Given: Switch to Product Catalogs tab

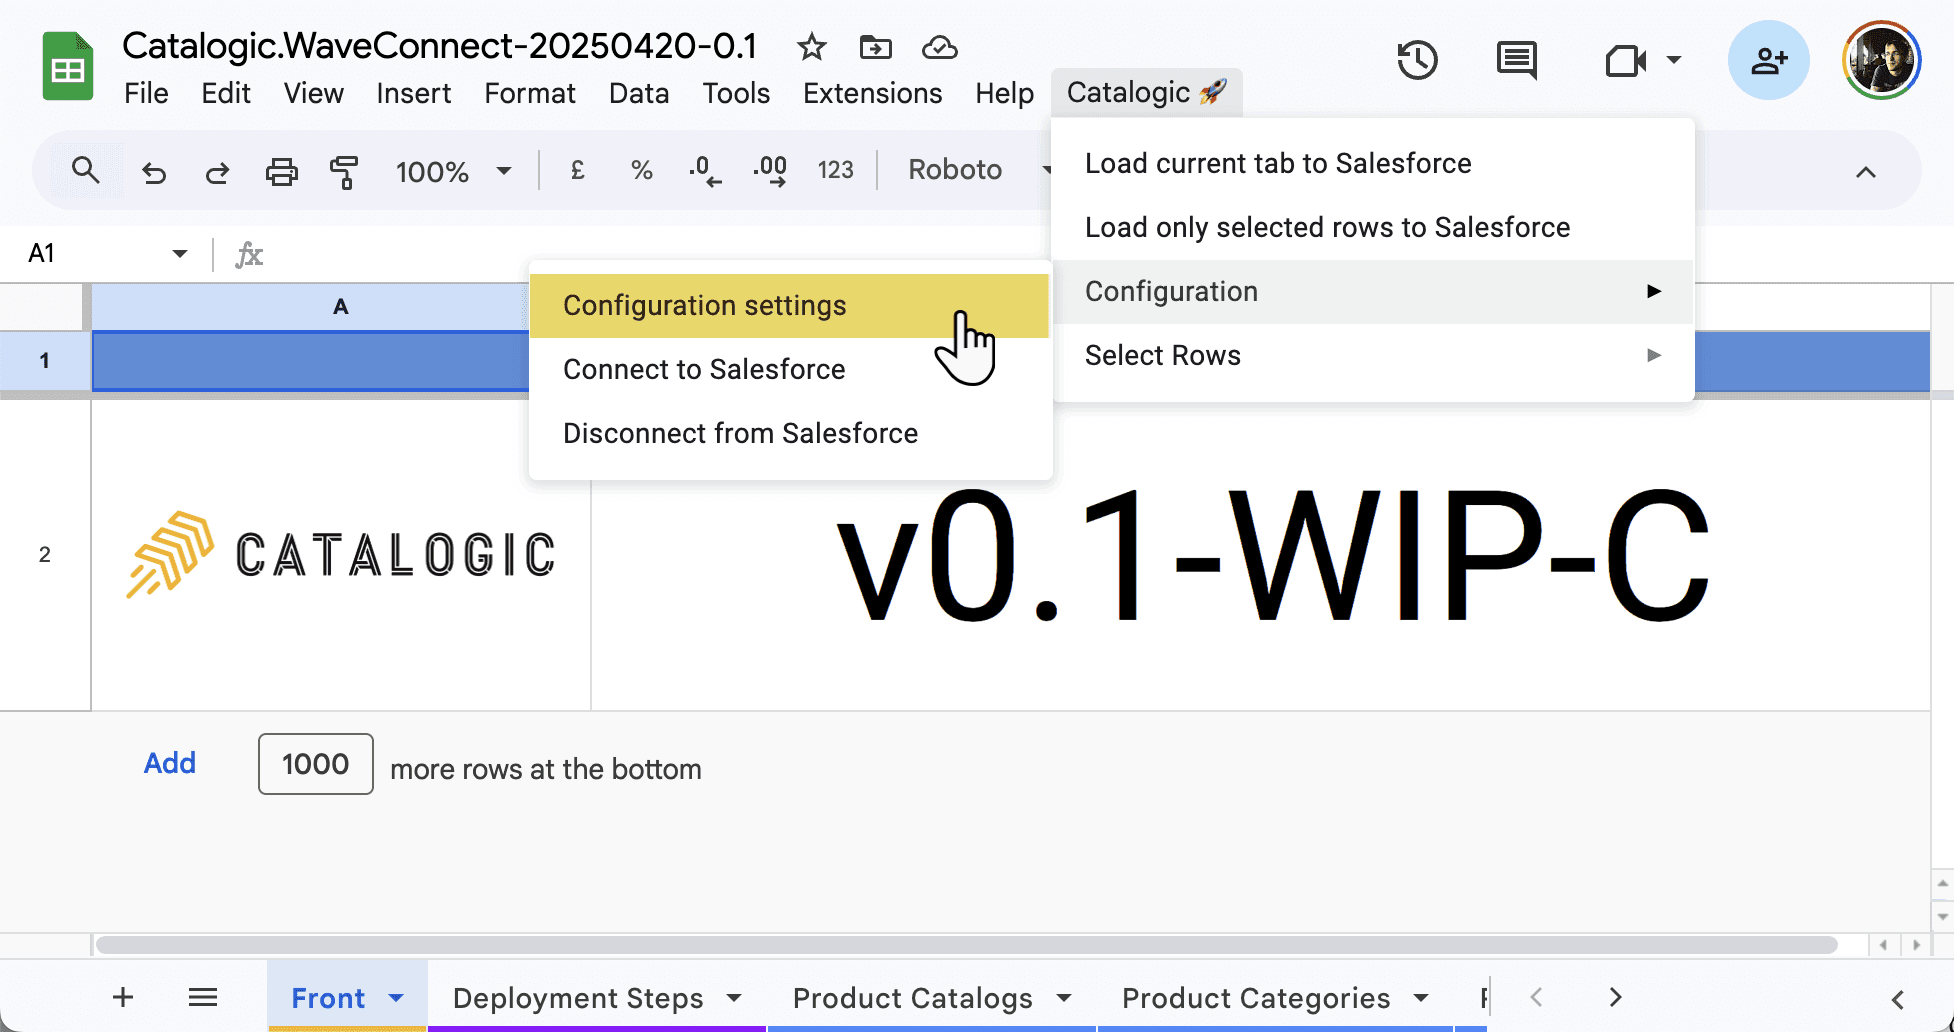Looking at the screenshot, I should (913, 998).
